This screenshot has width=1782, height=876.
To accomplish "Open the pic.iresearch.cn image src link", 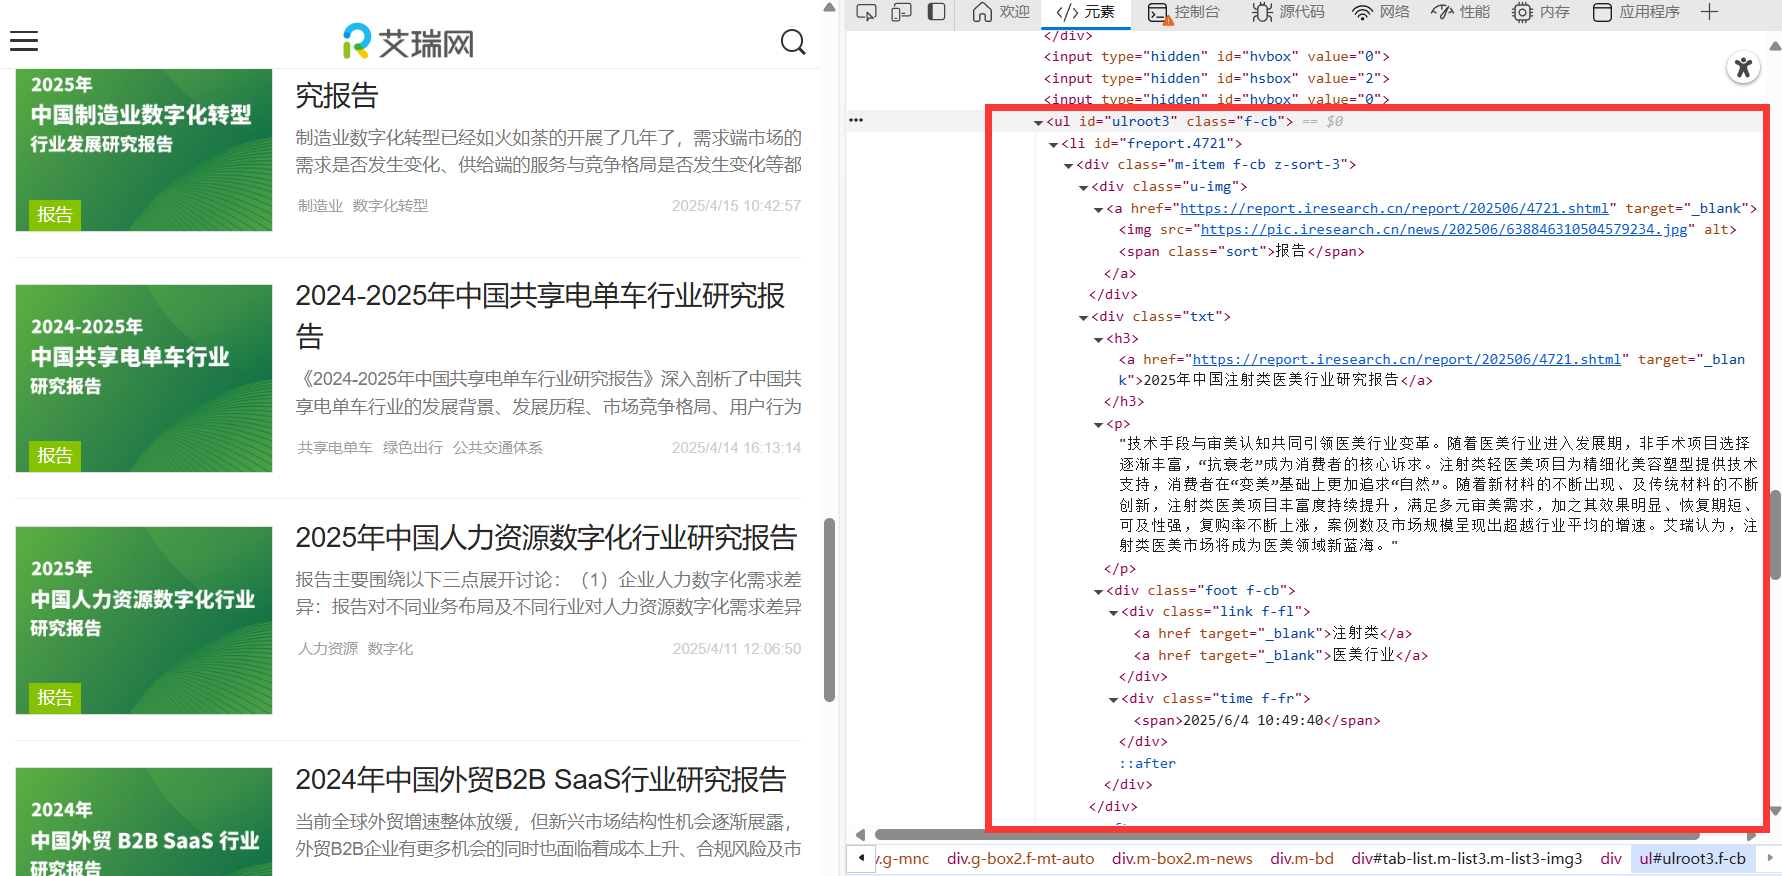I will coord(1444,229).
